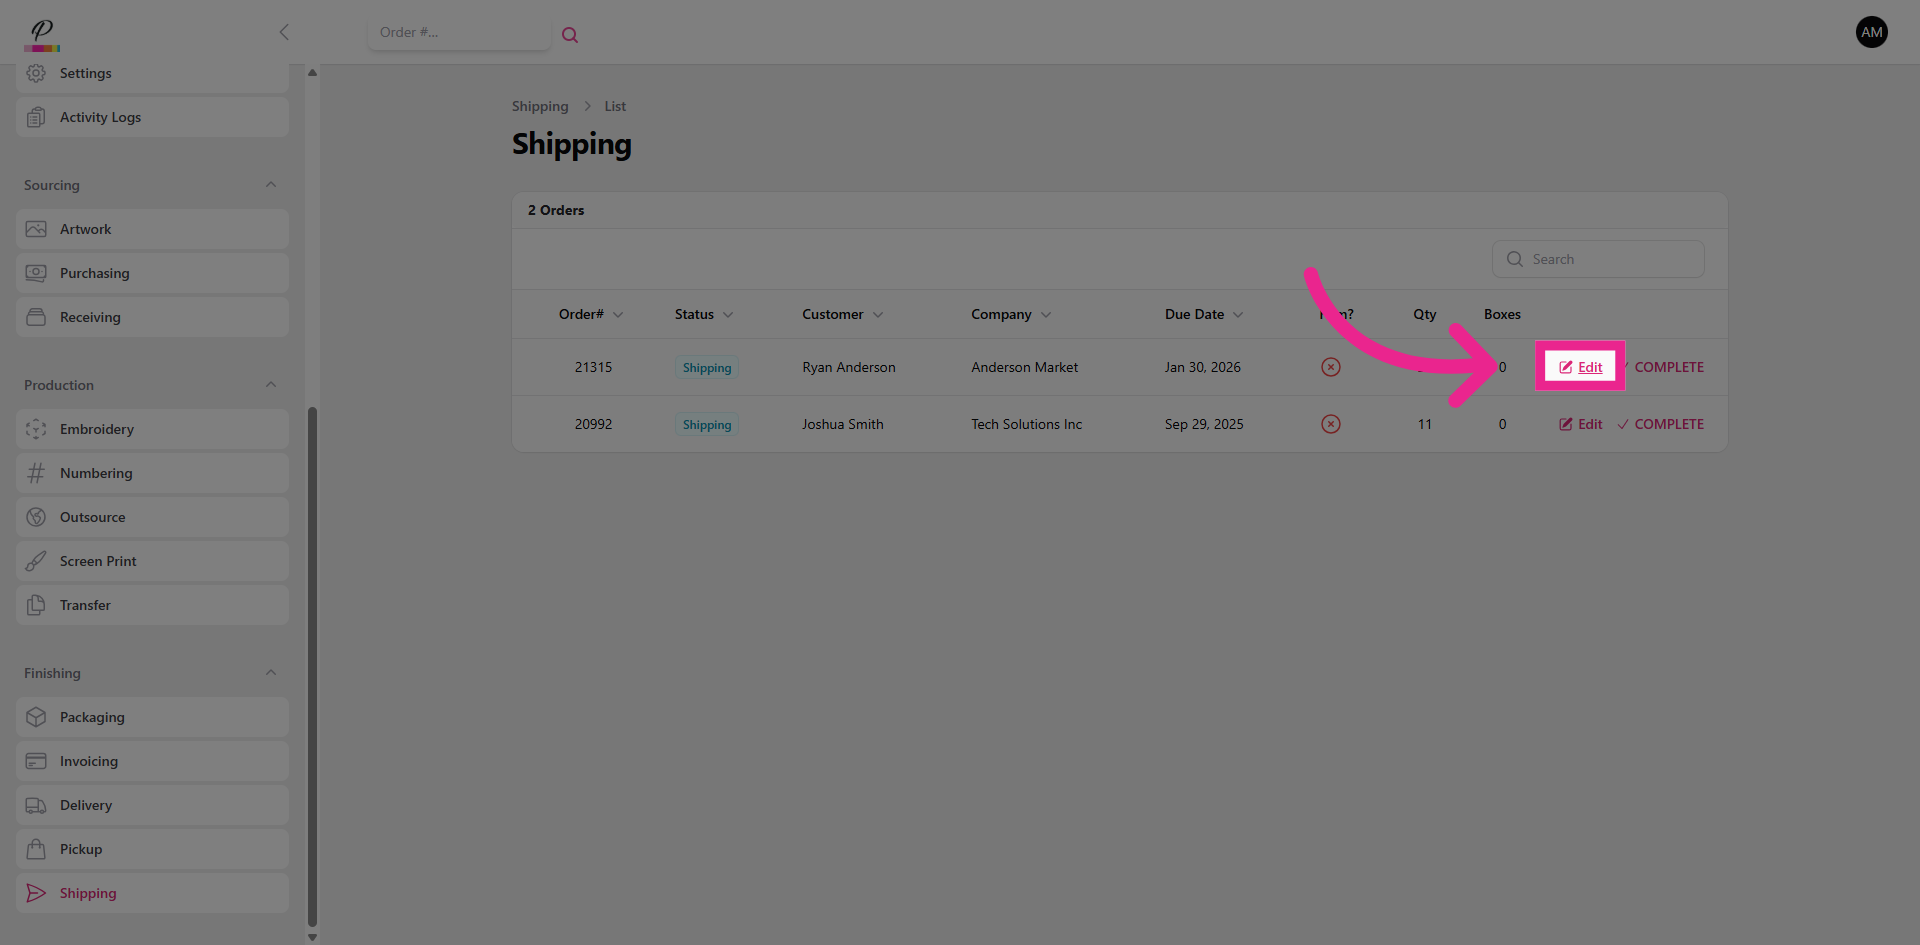Open the Status column sort dropdown
Viewport: 1920px width, 945px height.
(729, 314)
